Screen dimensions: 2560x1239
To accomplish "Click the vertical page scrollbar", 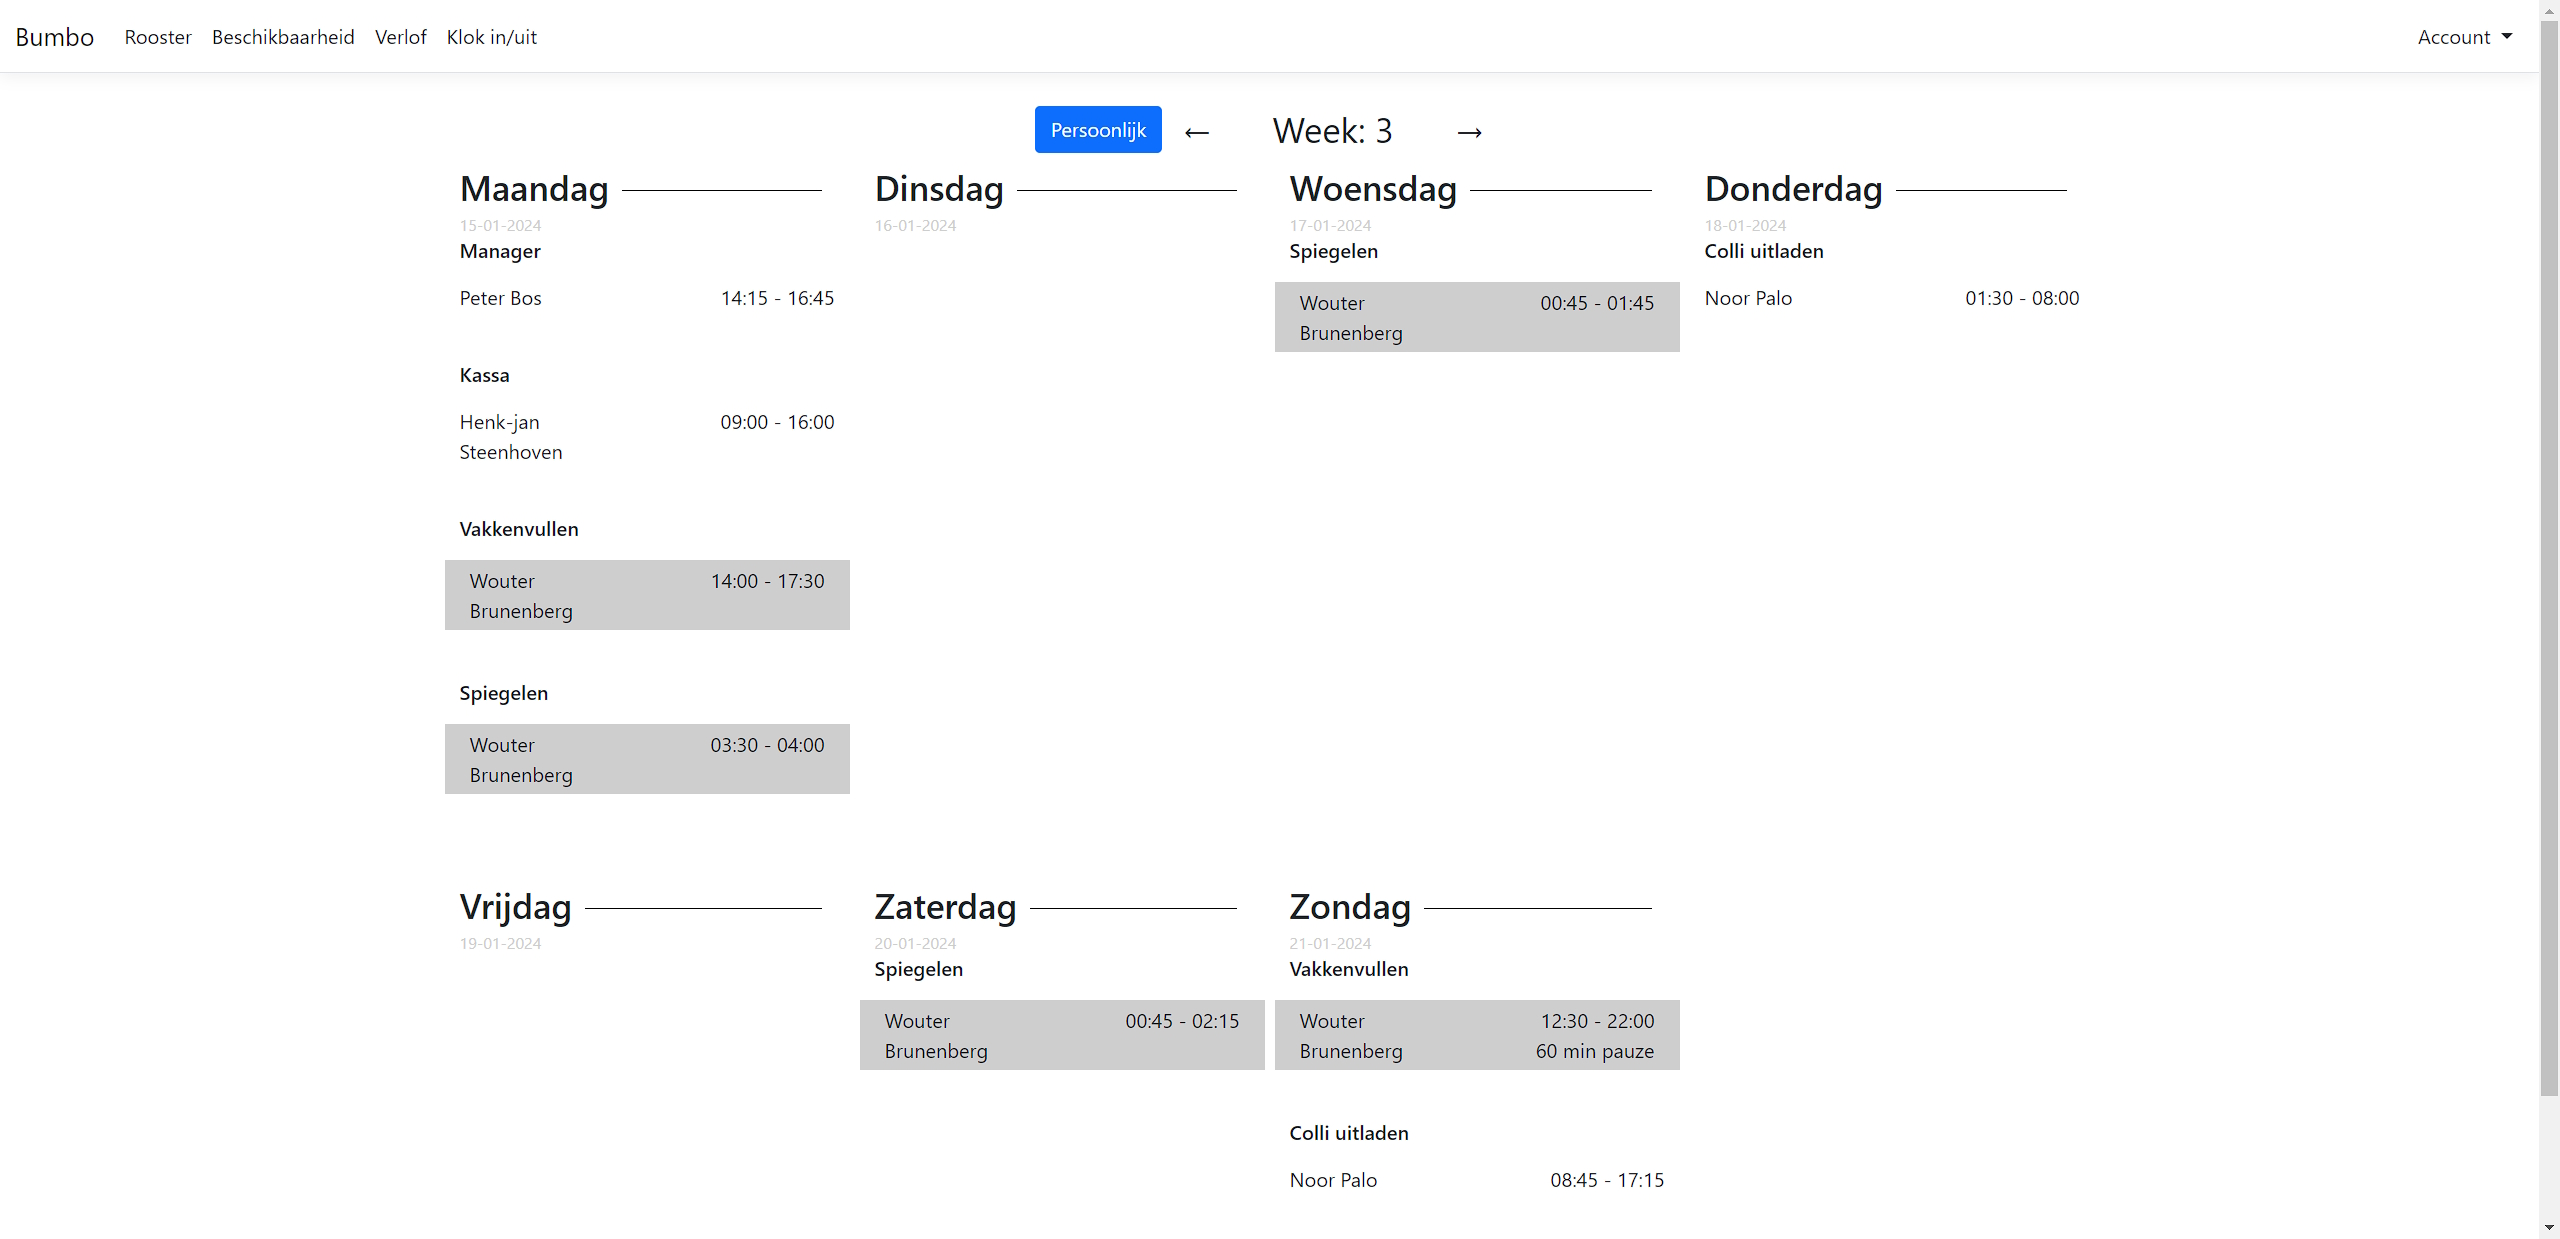I will pyautogui.click(x=2549, y=560).
